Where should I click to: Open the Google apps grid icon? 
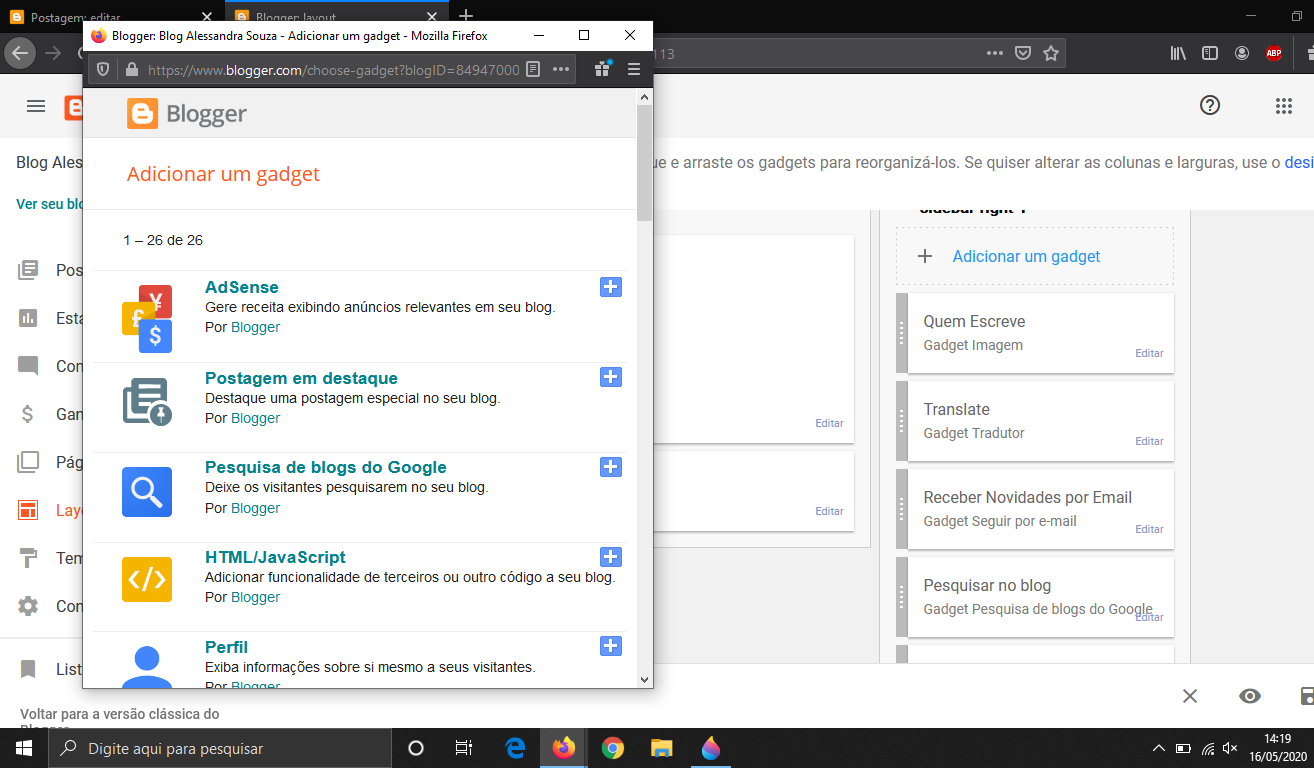point(1284,106)
